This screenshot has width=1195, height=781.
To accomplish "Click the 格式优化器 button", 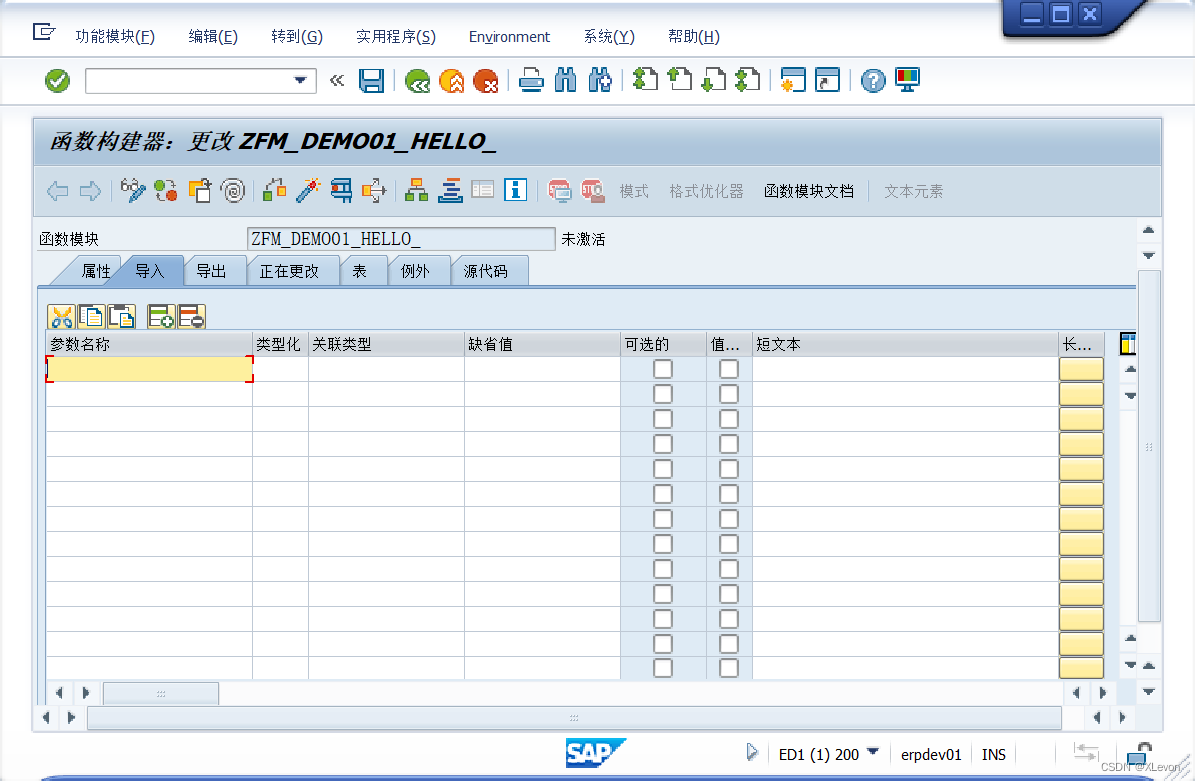I will 706,191.
